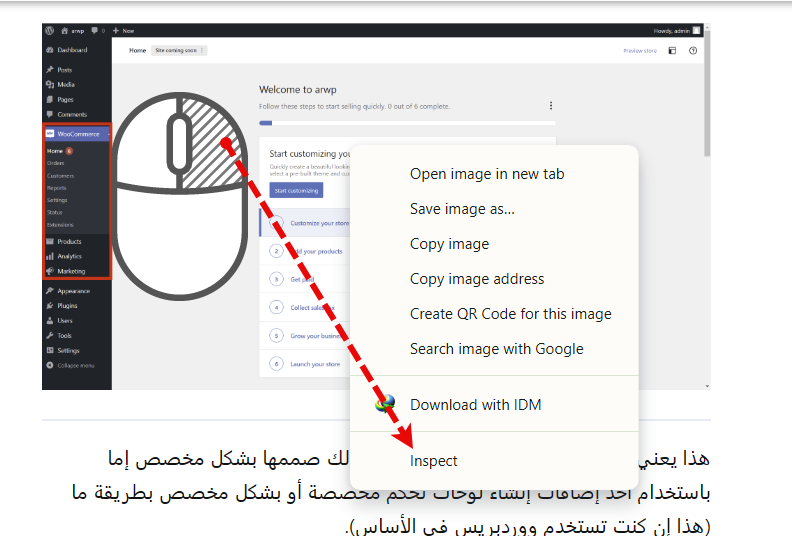Select the Home submenu under WooCommerce
The height and width of the screenshot is (536, 792).
[55, 151]
